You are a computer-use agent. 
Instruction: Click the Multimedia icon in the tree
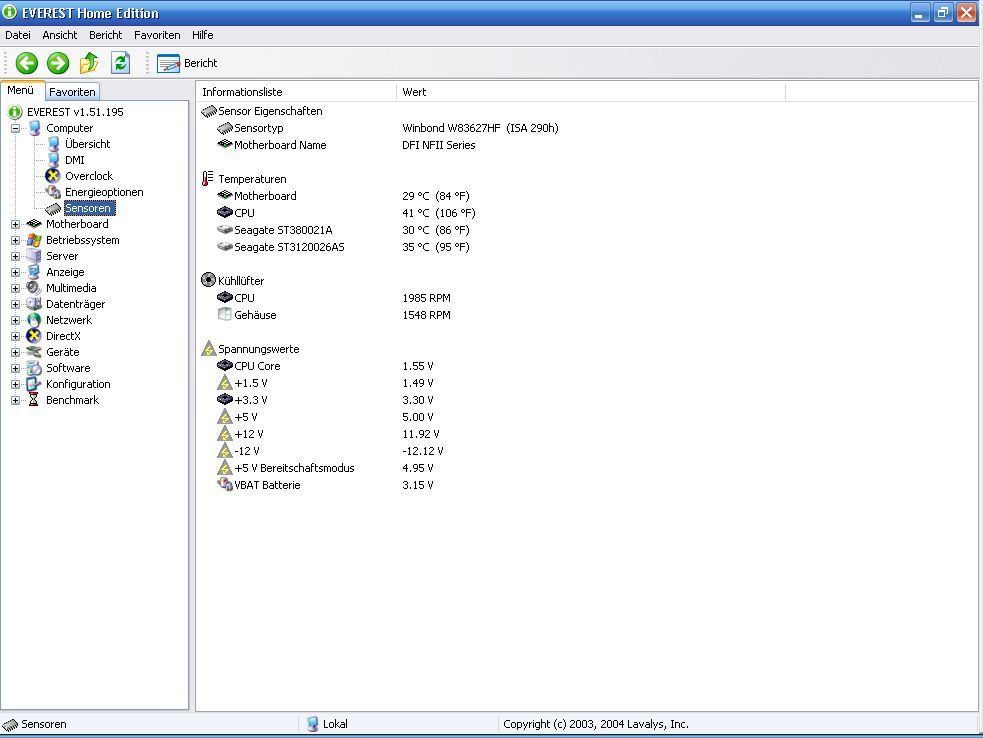tap(34, 288)
